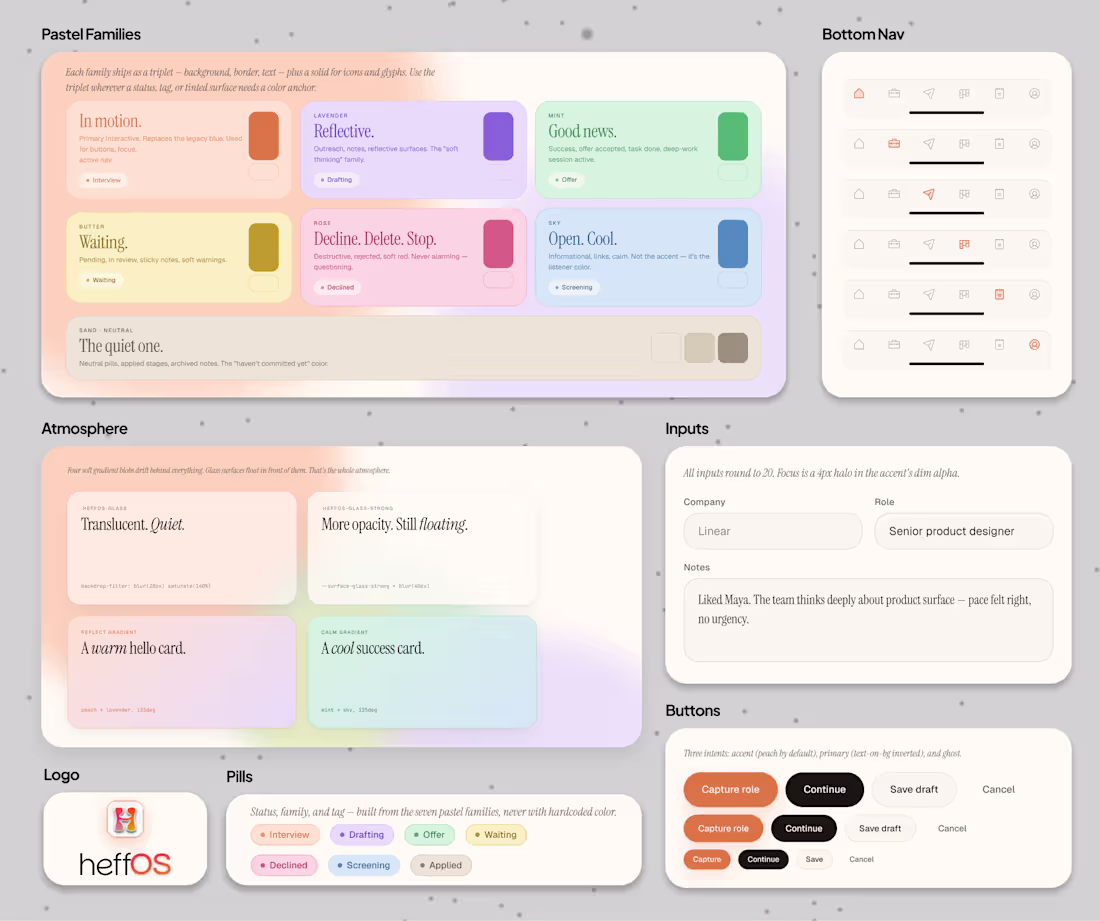
Task: Click the medium-sized Save draft button
Action: click(880, 828)
